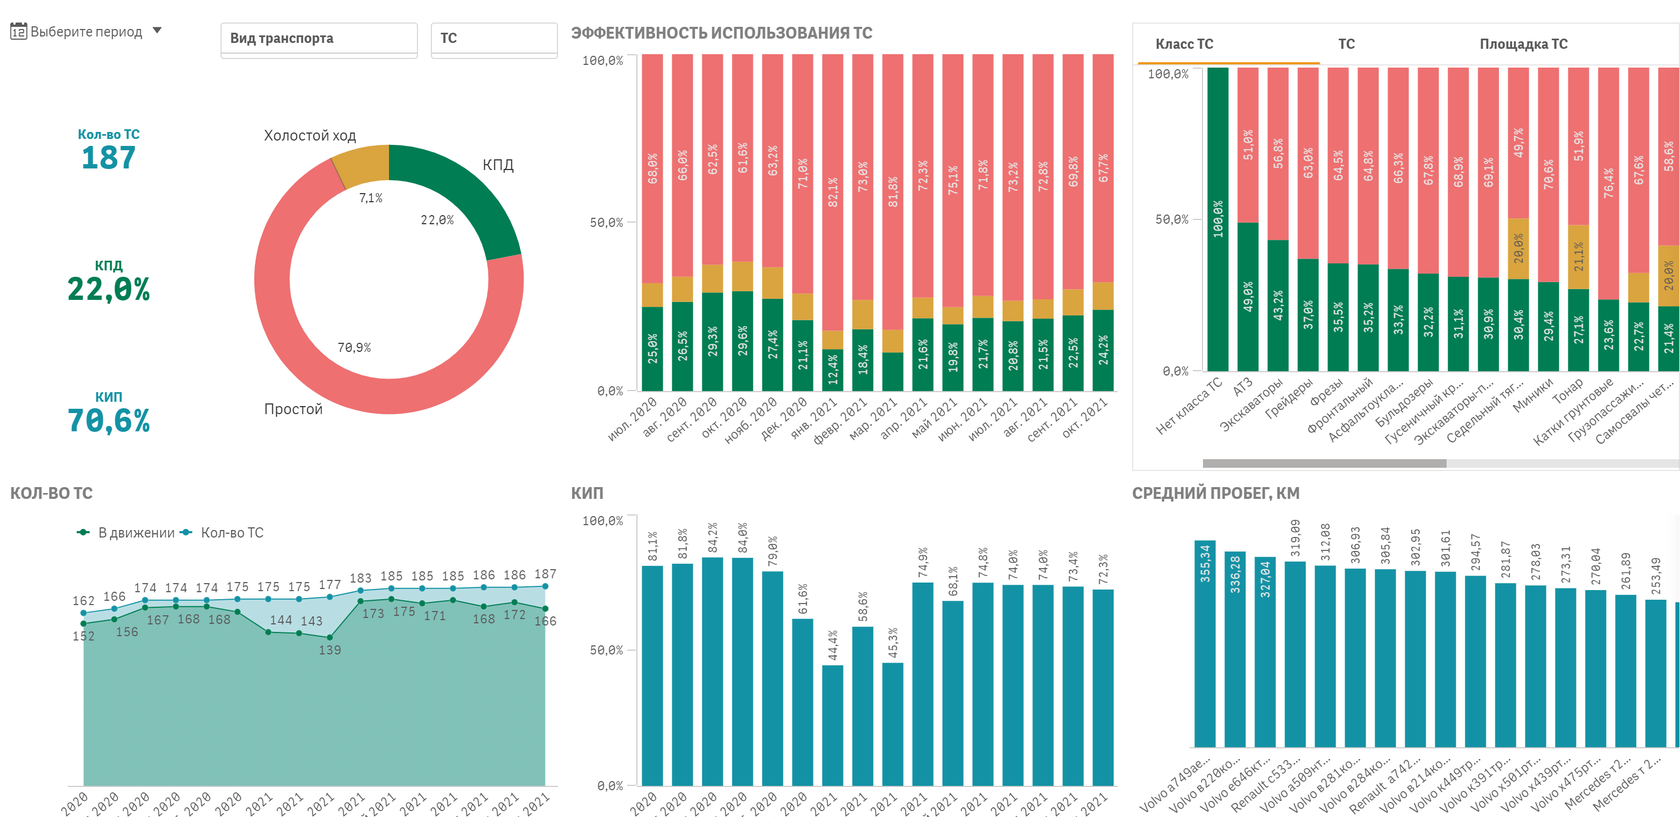The height and width of the screenshot is (817, 1680).
Task: Click the Грейдеры axis label
Action: tap(1289, 399)
